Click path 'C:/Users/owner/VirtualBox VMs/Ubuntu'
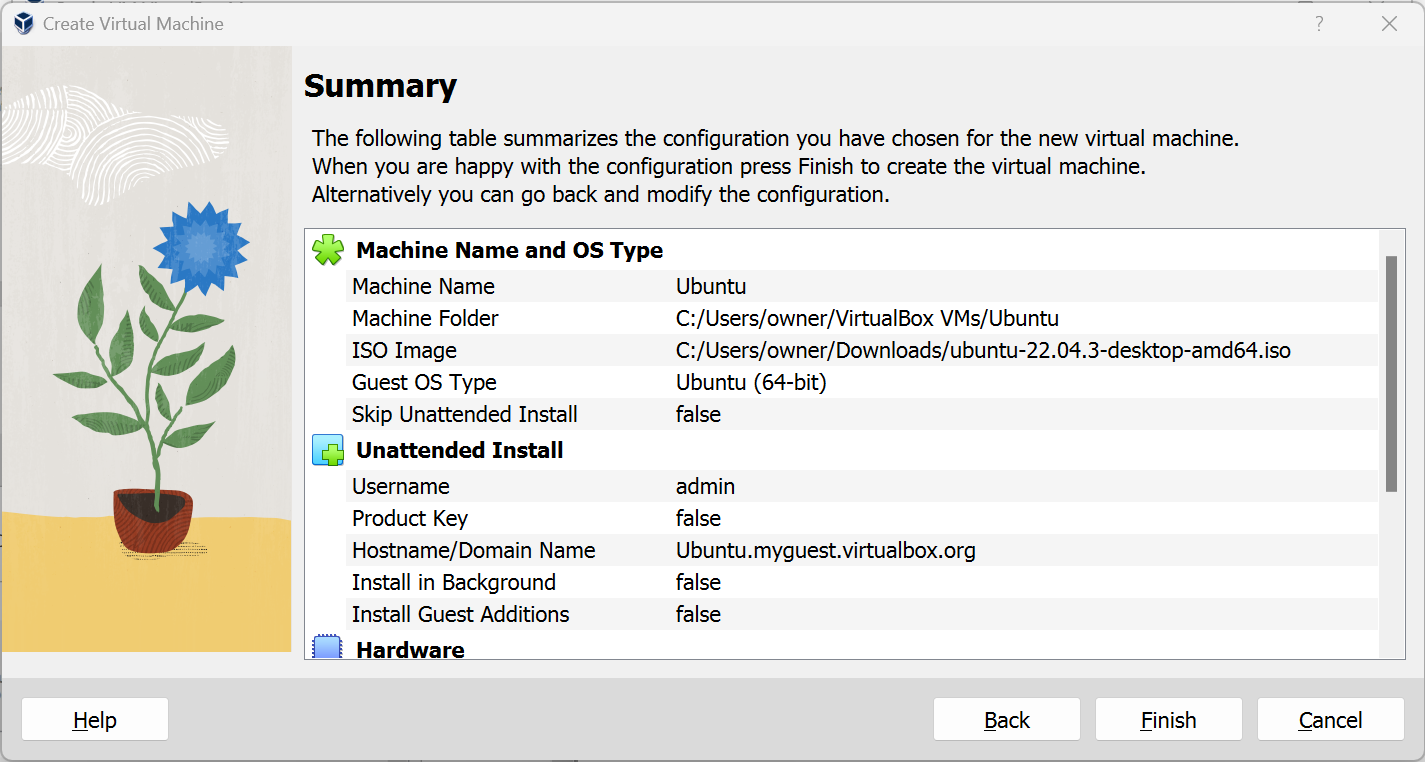 coord(867,318)
